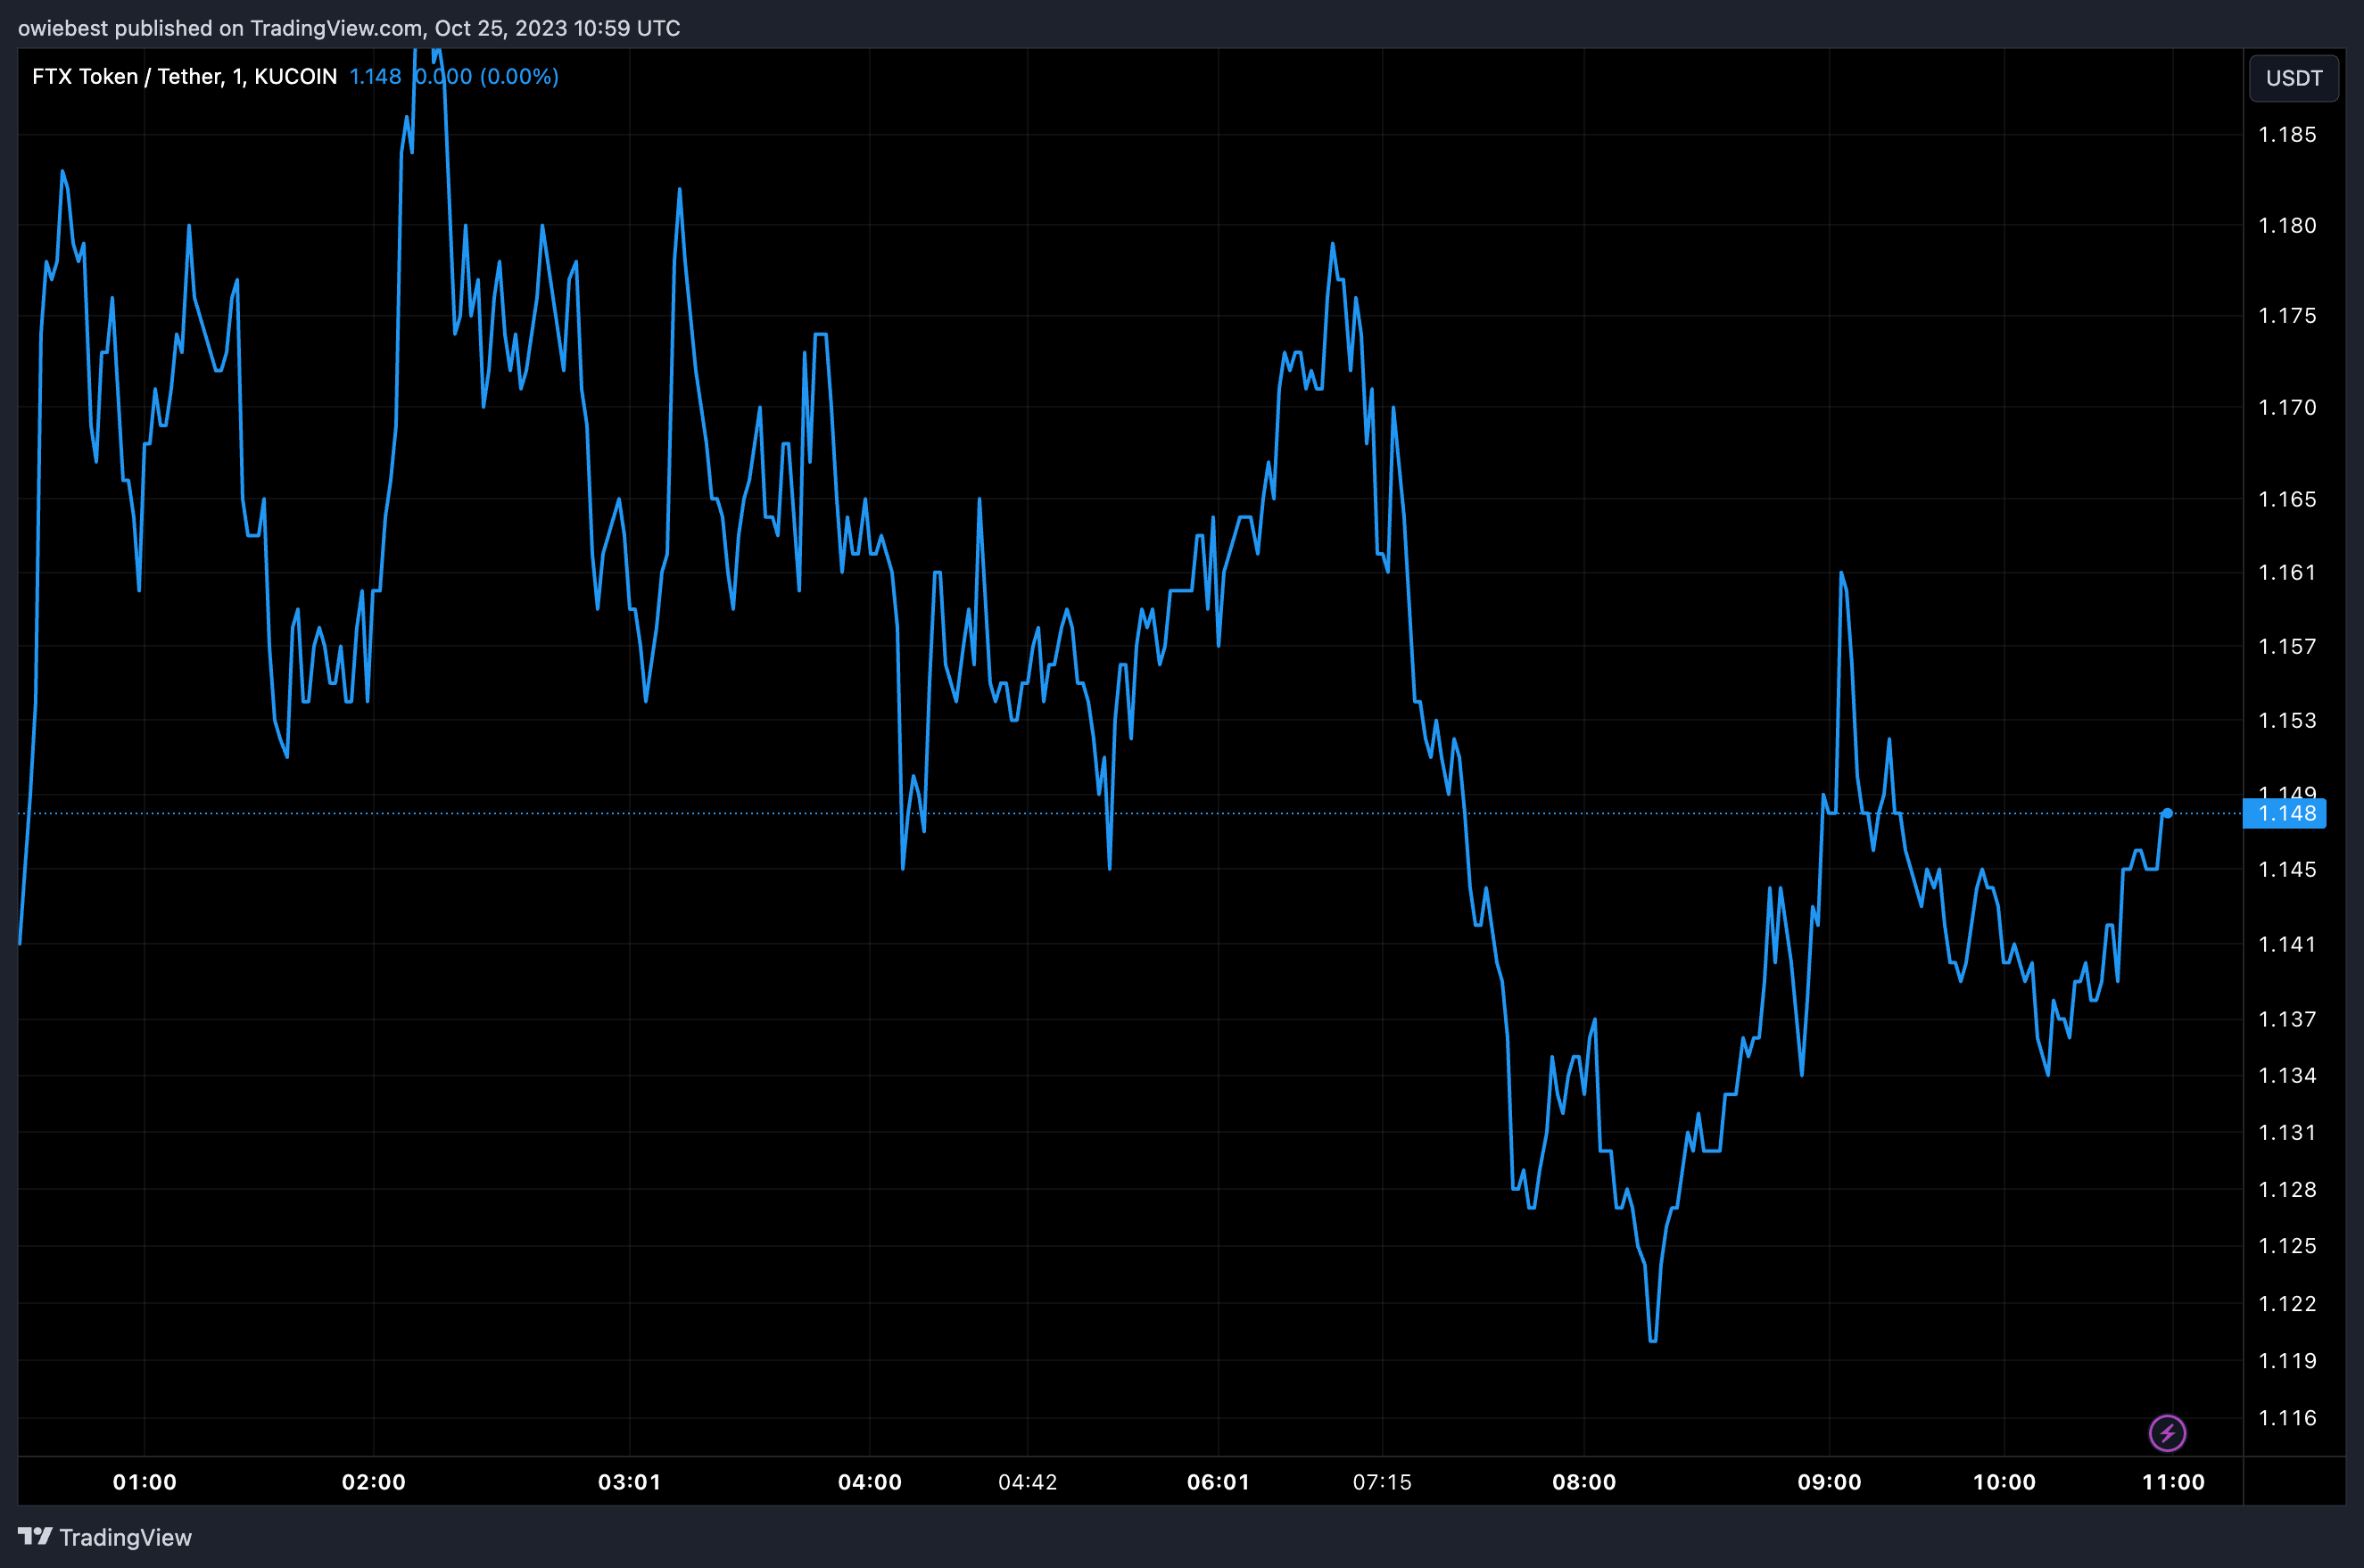Click the 1.119 price axis label
Screen dimensions: 2364x1568
[2288, 1361]
